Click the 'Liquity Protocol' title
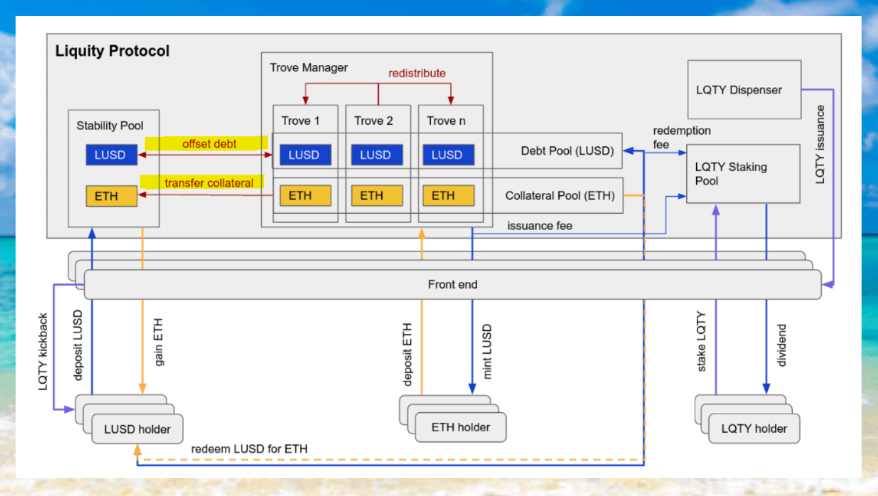878x496 pixels. (x=112, y=50)
